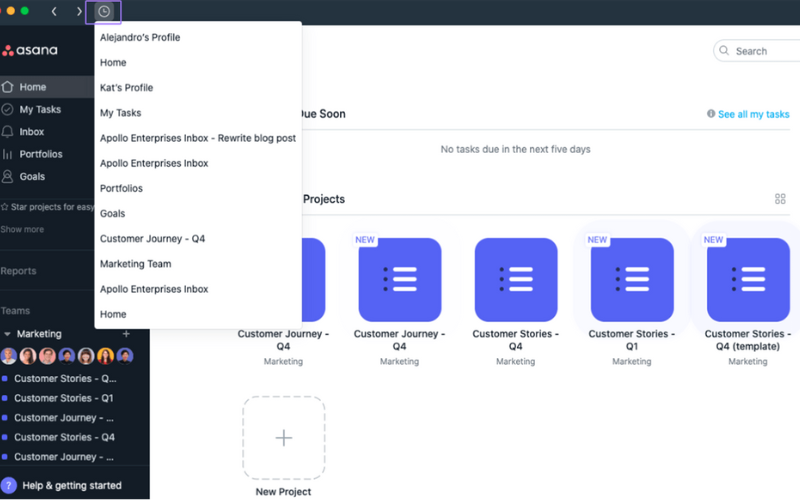800x500 pixels.
Task: Open Goals in sidebar
Action: tap(32, 177)
